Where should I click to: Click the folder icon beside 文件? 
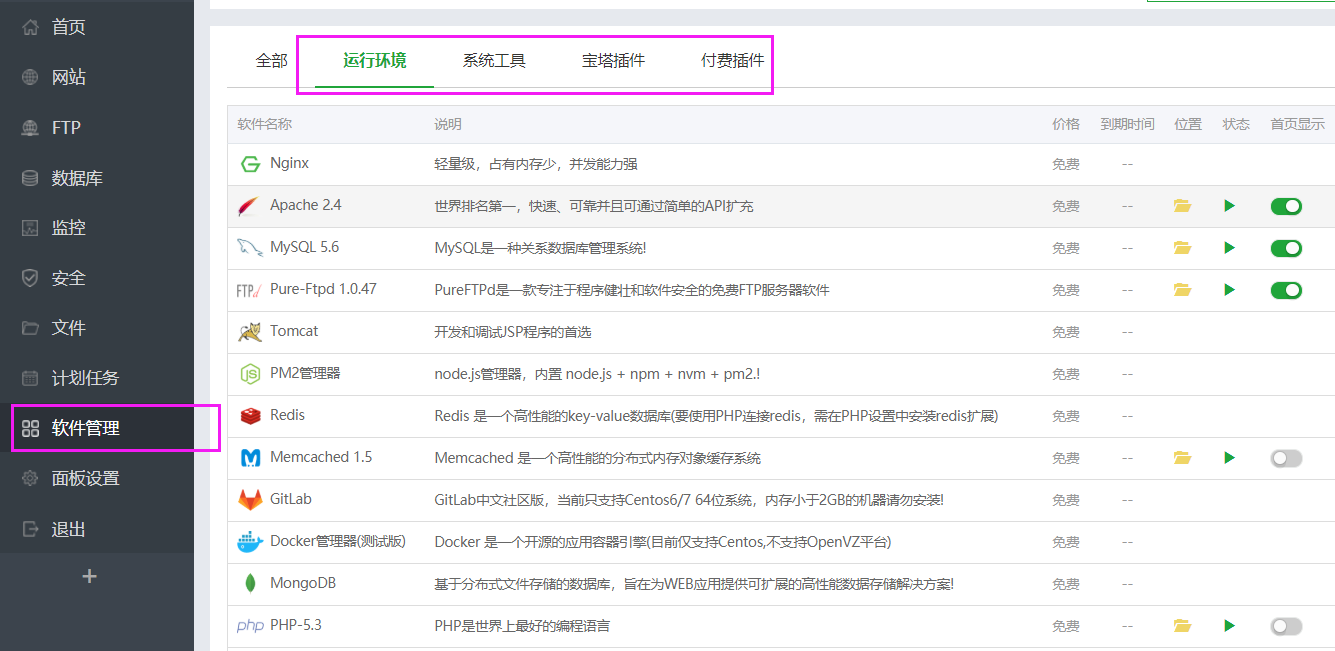click(31, 328)
